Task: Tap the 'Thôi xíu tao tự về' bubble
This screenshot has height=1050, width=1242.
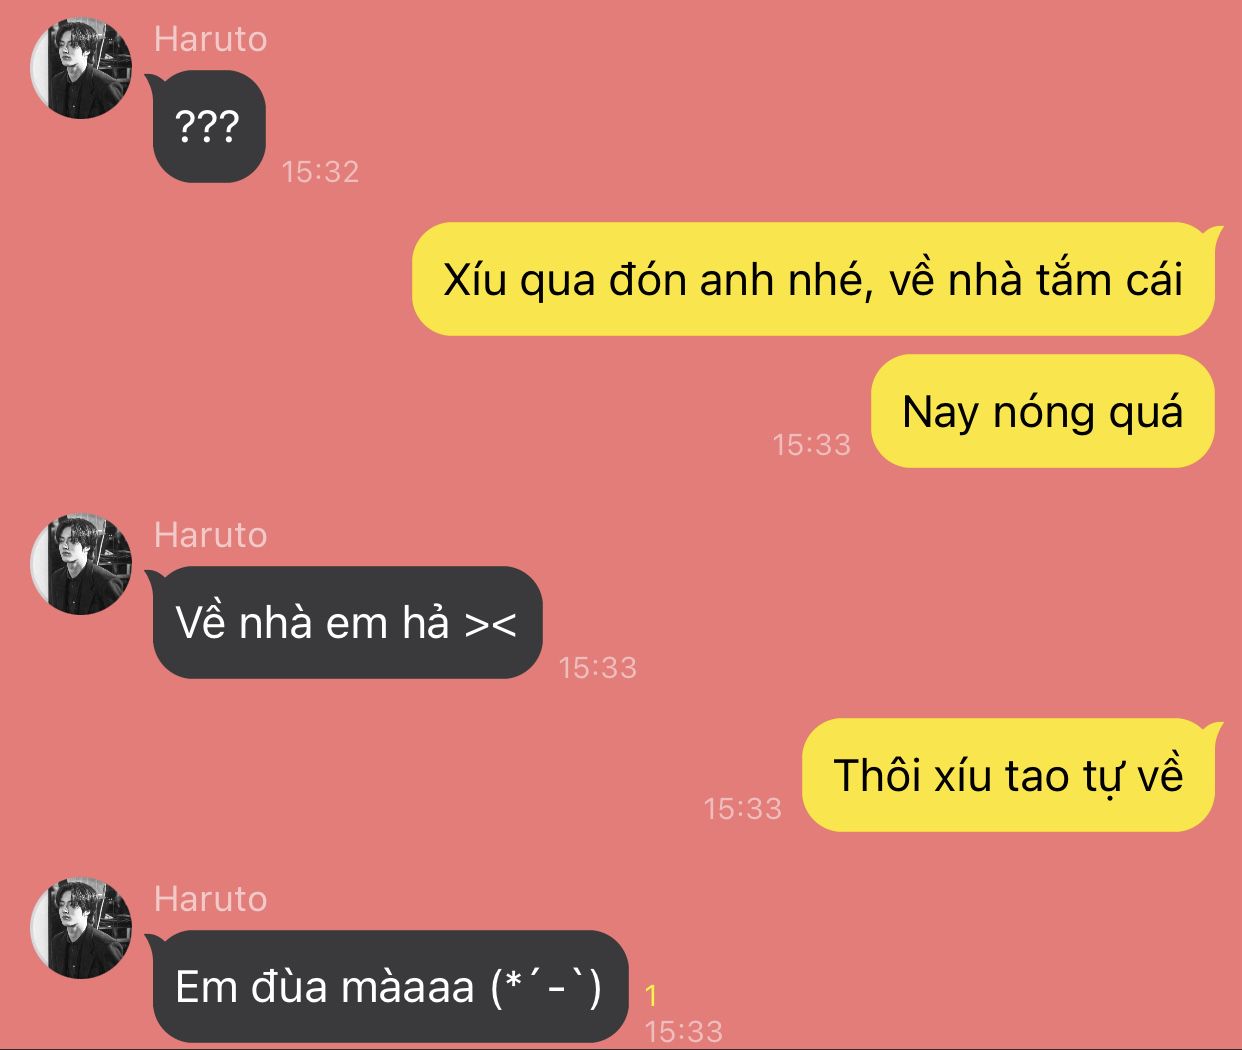Action: point(1011,775)
